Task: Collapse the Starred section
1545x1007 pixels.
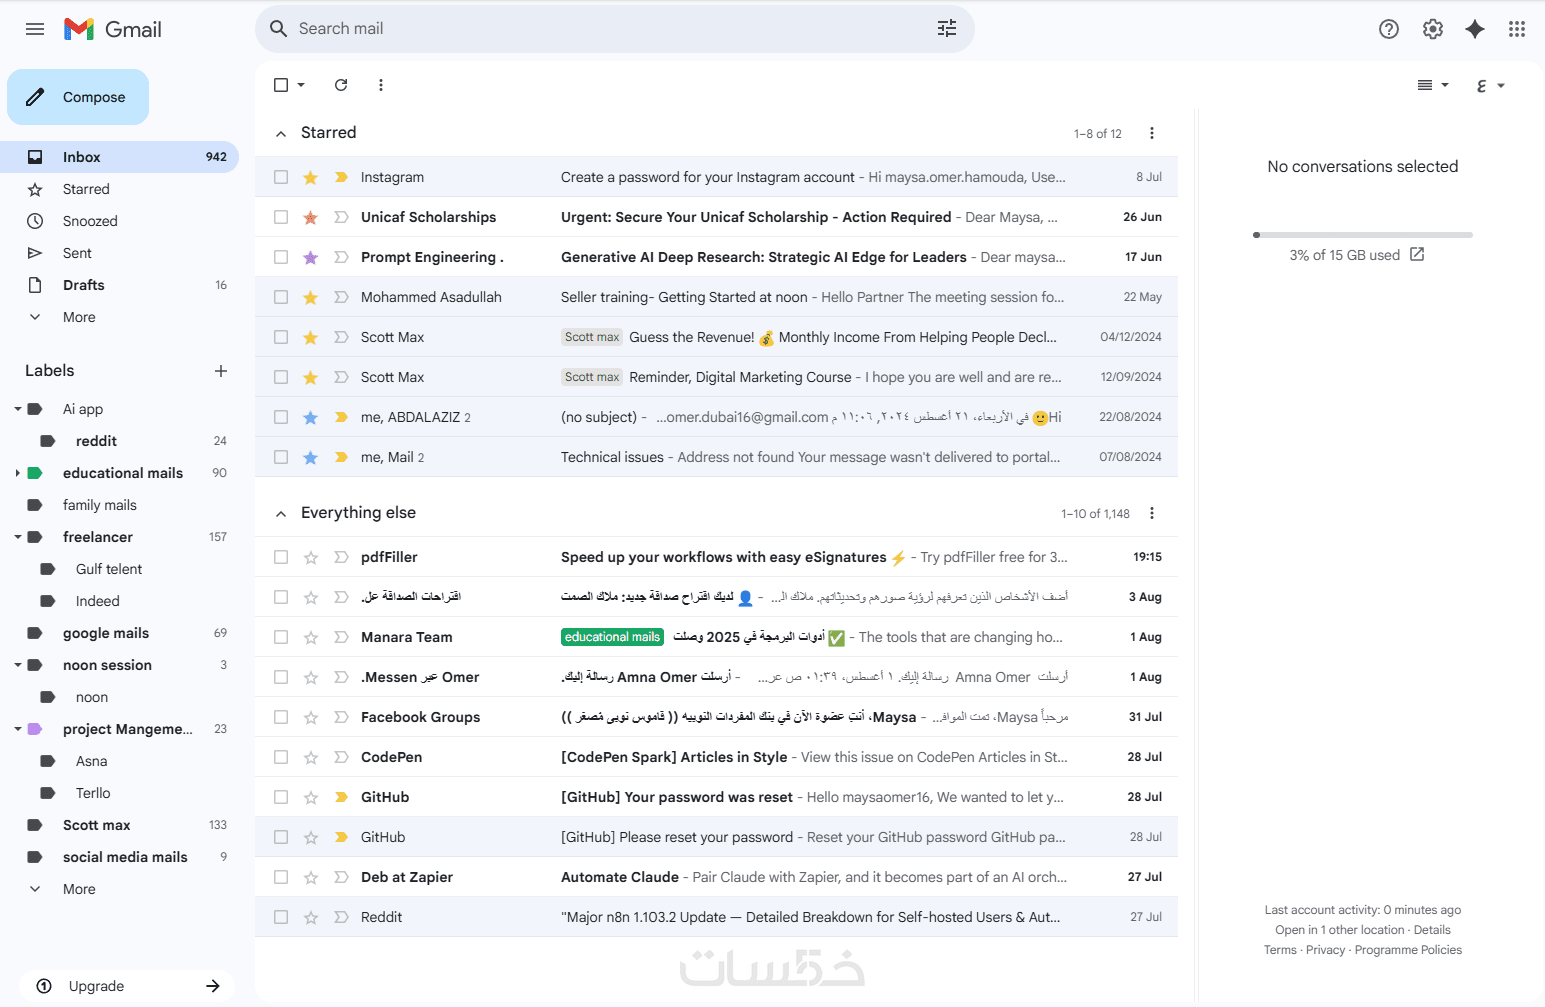Action: 281,133
